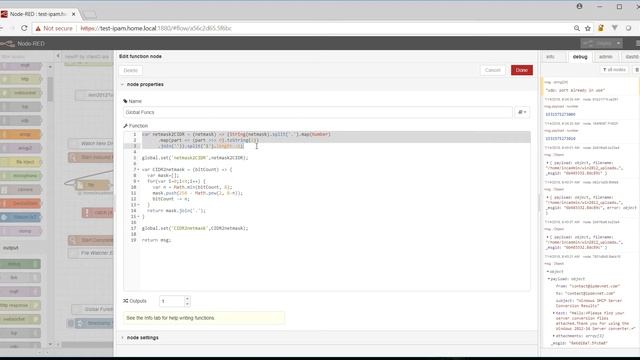This screenshot has height=360, width=640.
Task: Switch to the admin sidebar tab
Action: 606,57
